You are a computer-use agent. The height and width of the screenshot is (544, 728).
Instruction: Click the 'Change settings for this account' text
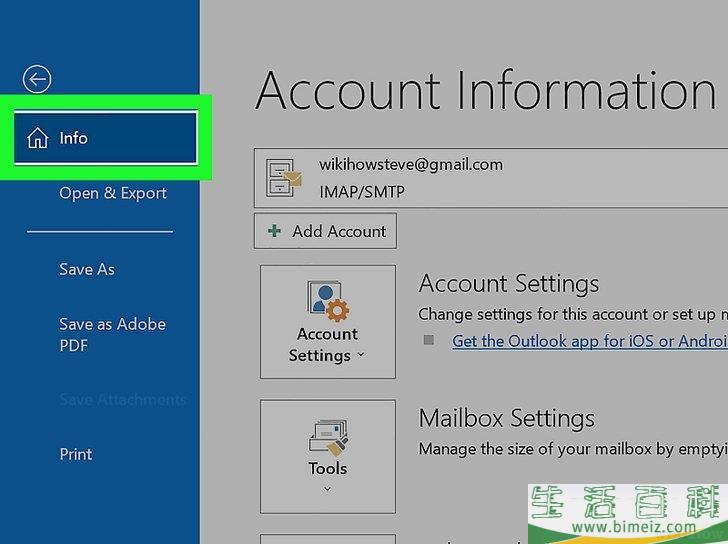coord(573,314)
